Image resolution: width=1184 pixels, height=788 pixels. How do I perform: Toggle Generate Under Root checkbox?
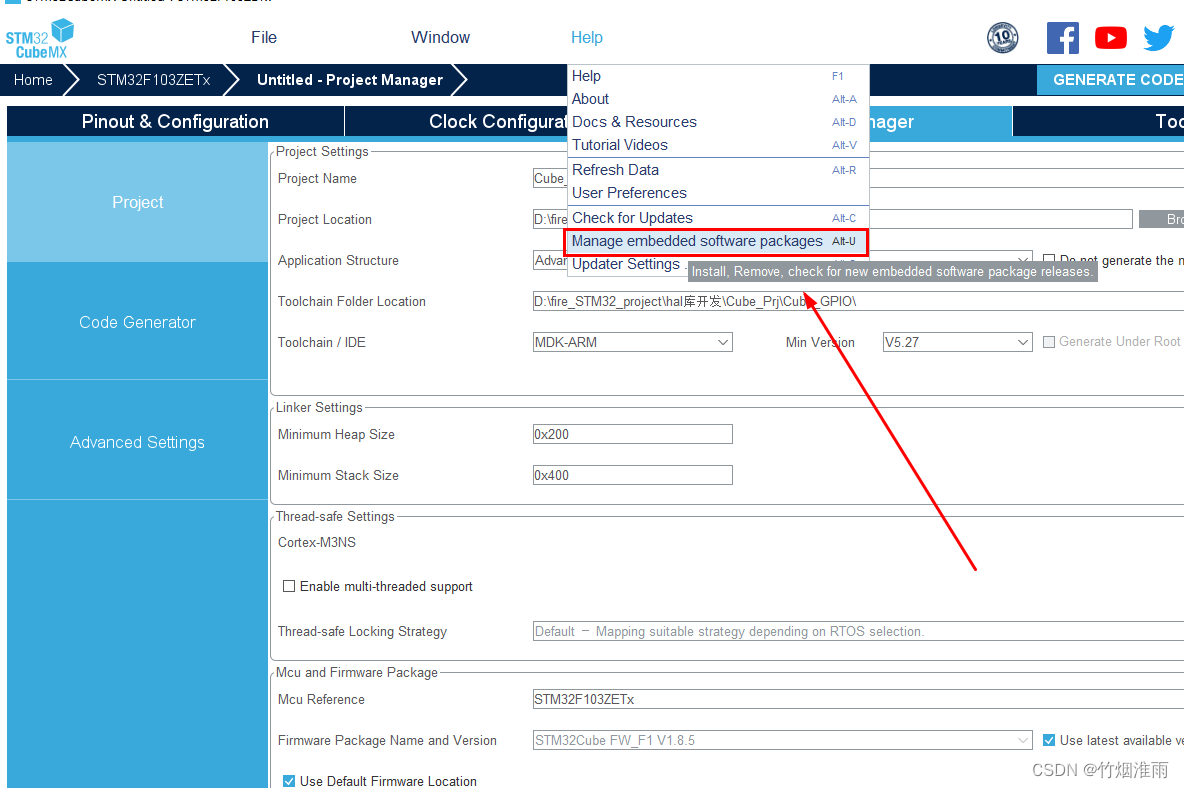[1049, 342]
